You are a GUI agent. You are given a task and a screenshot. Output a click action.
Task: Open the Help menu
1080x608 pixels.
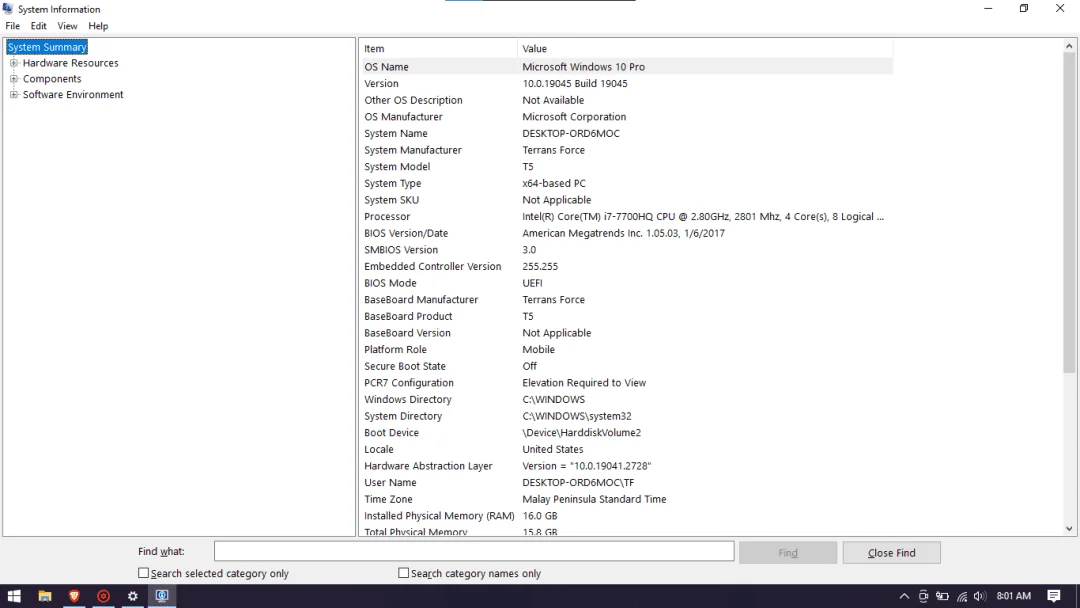point(98,26)
